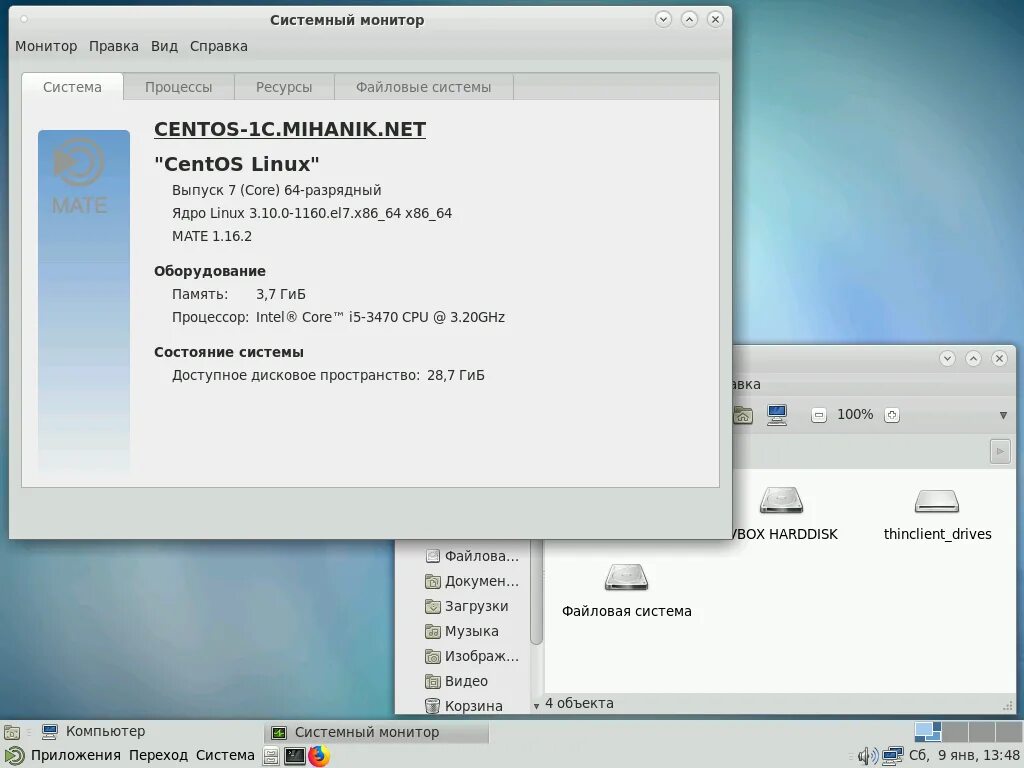Click the file manager sidebar scrollbar
This screenshot has width=1024, height=768.
pos(536,591)
